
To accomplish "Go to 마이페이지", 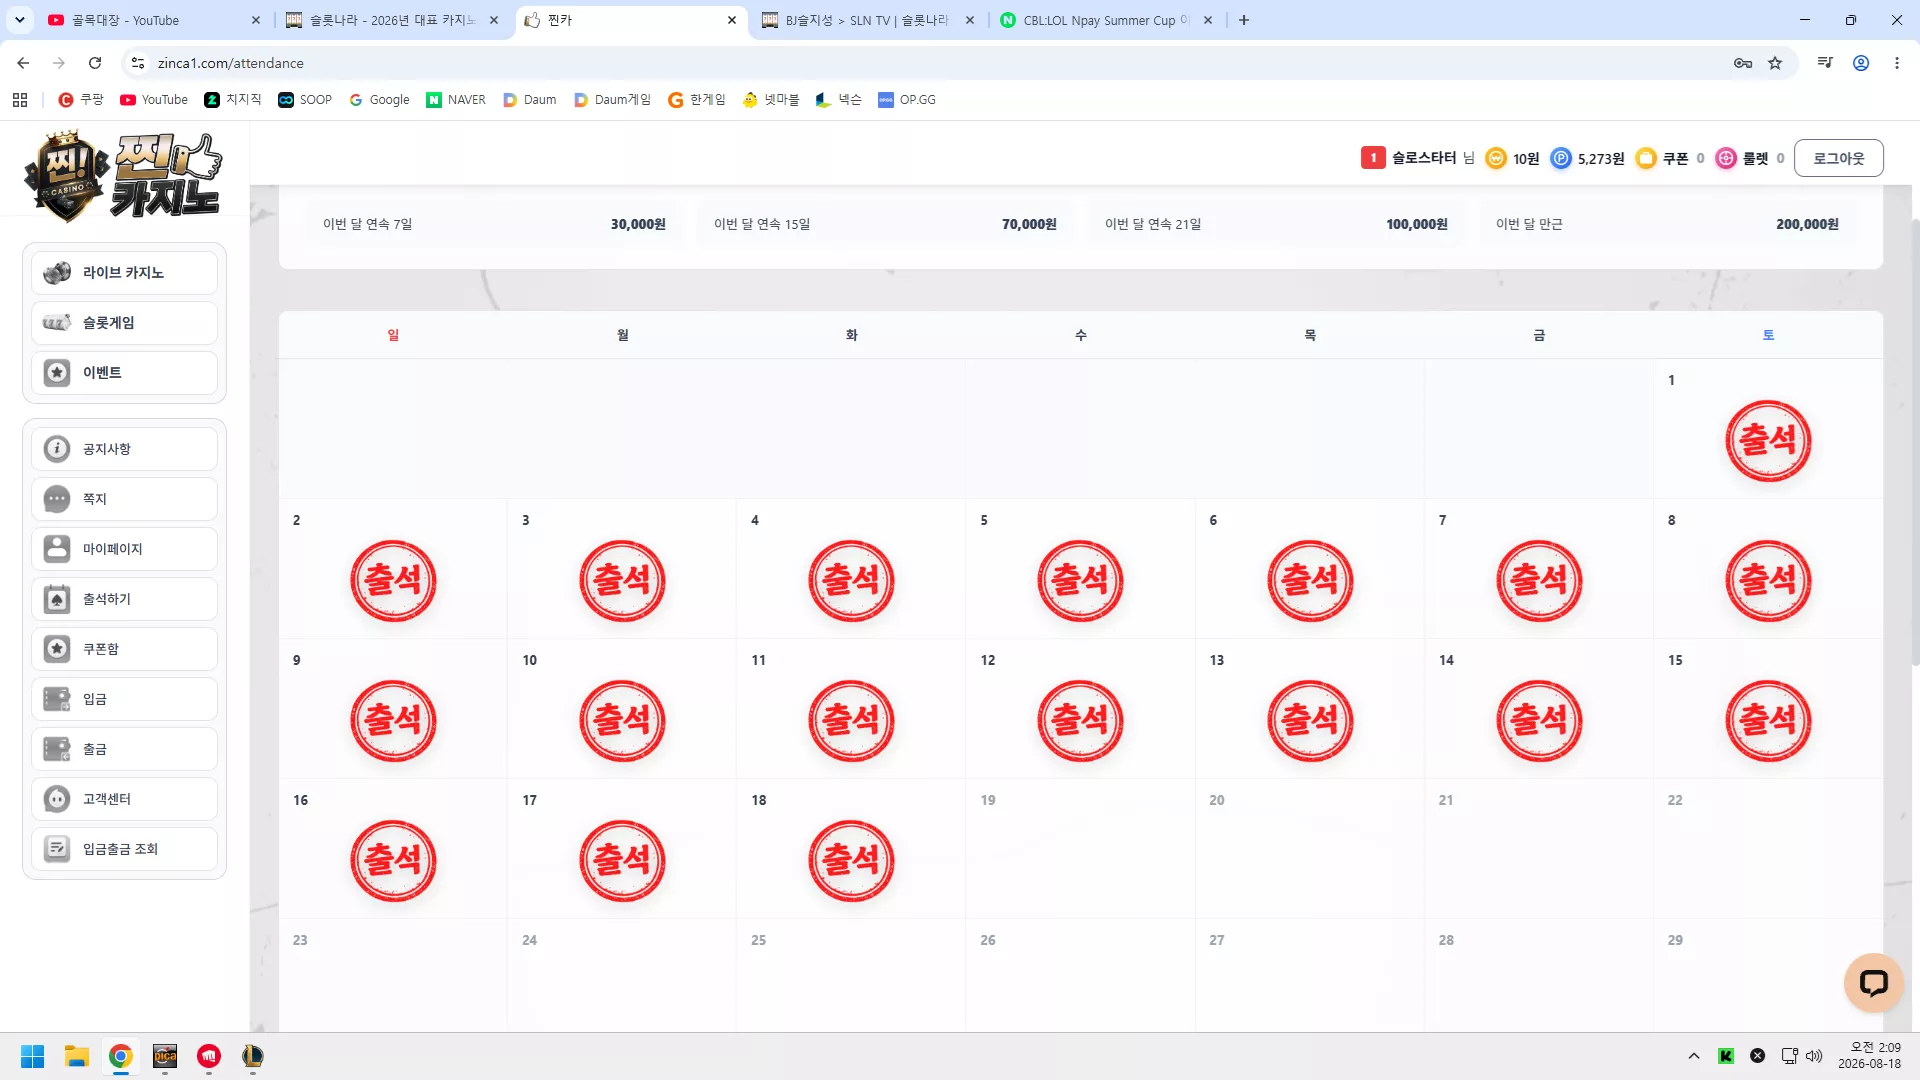I will click(x=124, y=549).
